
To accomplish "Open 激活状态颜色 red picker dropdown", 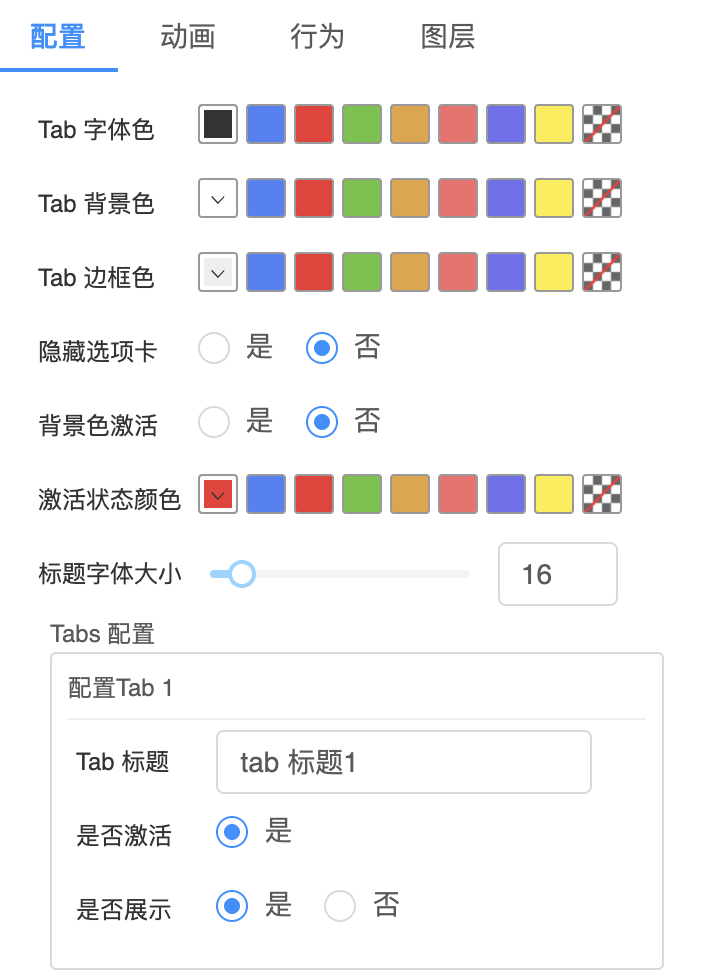I will coord(218,494).
